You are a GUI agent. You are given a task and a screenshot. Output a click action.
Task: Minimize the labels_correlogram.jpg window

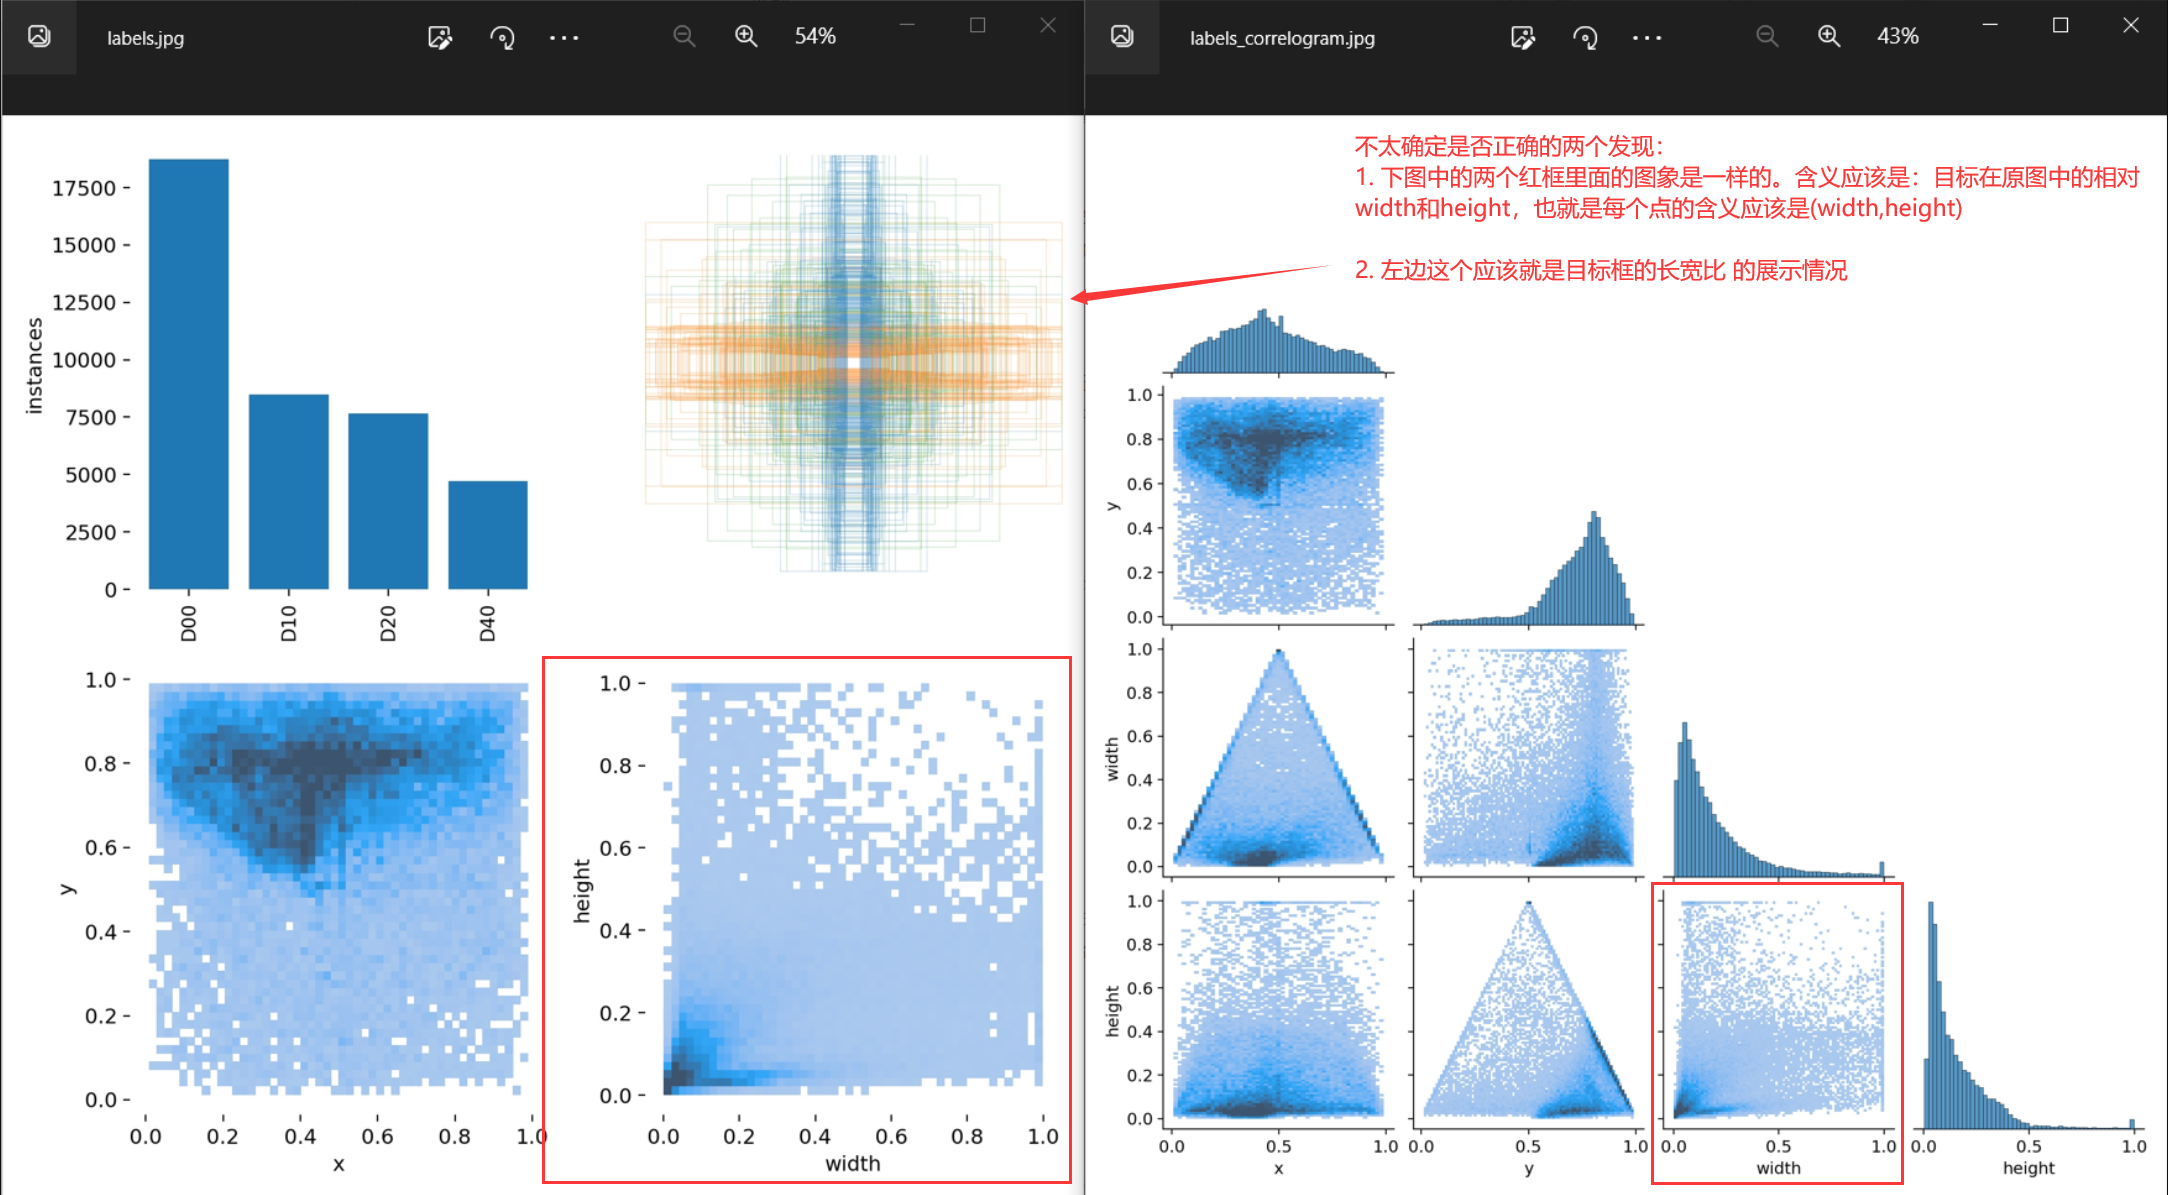1990,25
